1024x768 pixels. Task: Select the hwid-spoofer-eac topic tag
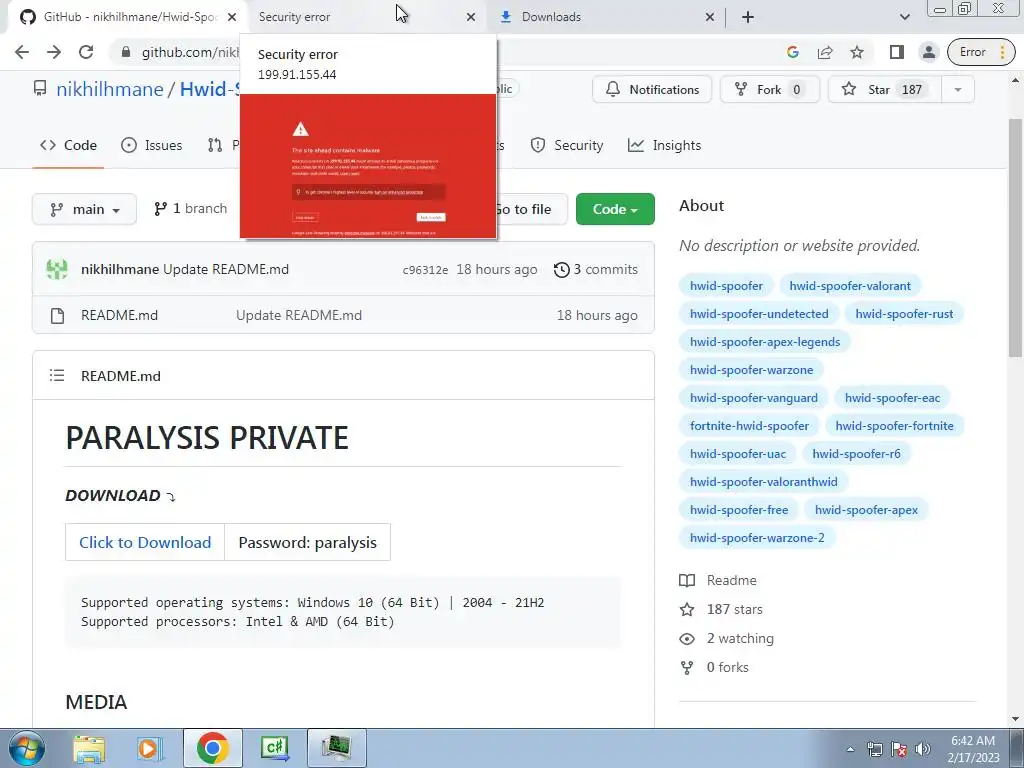pos(892,398)
